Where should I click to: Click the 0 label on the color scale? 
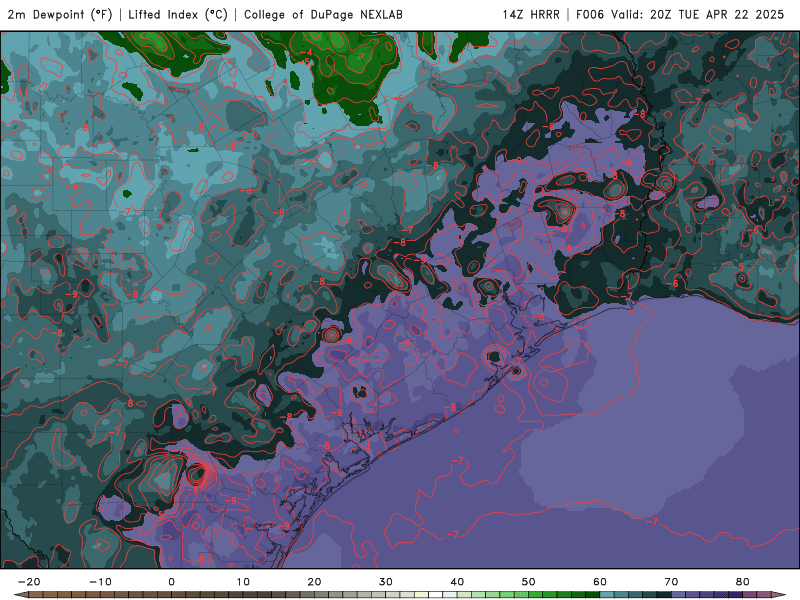[x=171, y=582]
